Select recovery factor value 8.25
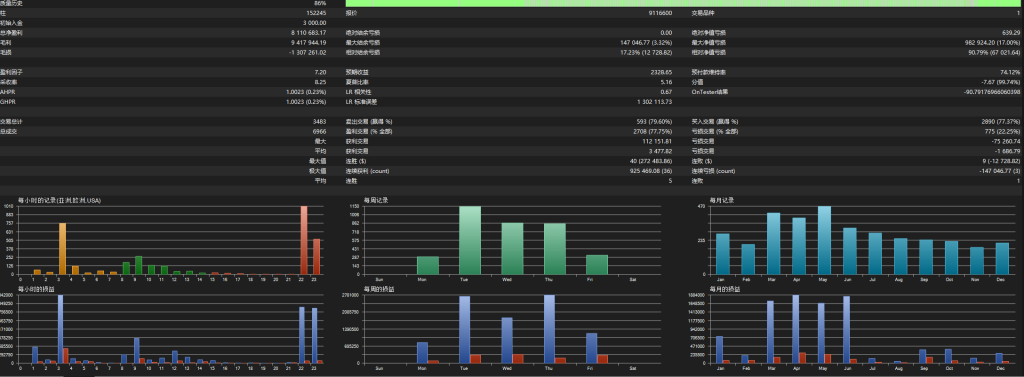Image resolution: width=1024 pixels, height=377 pixels. pos(320,82)
